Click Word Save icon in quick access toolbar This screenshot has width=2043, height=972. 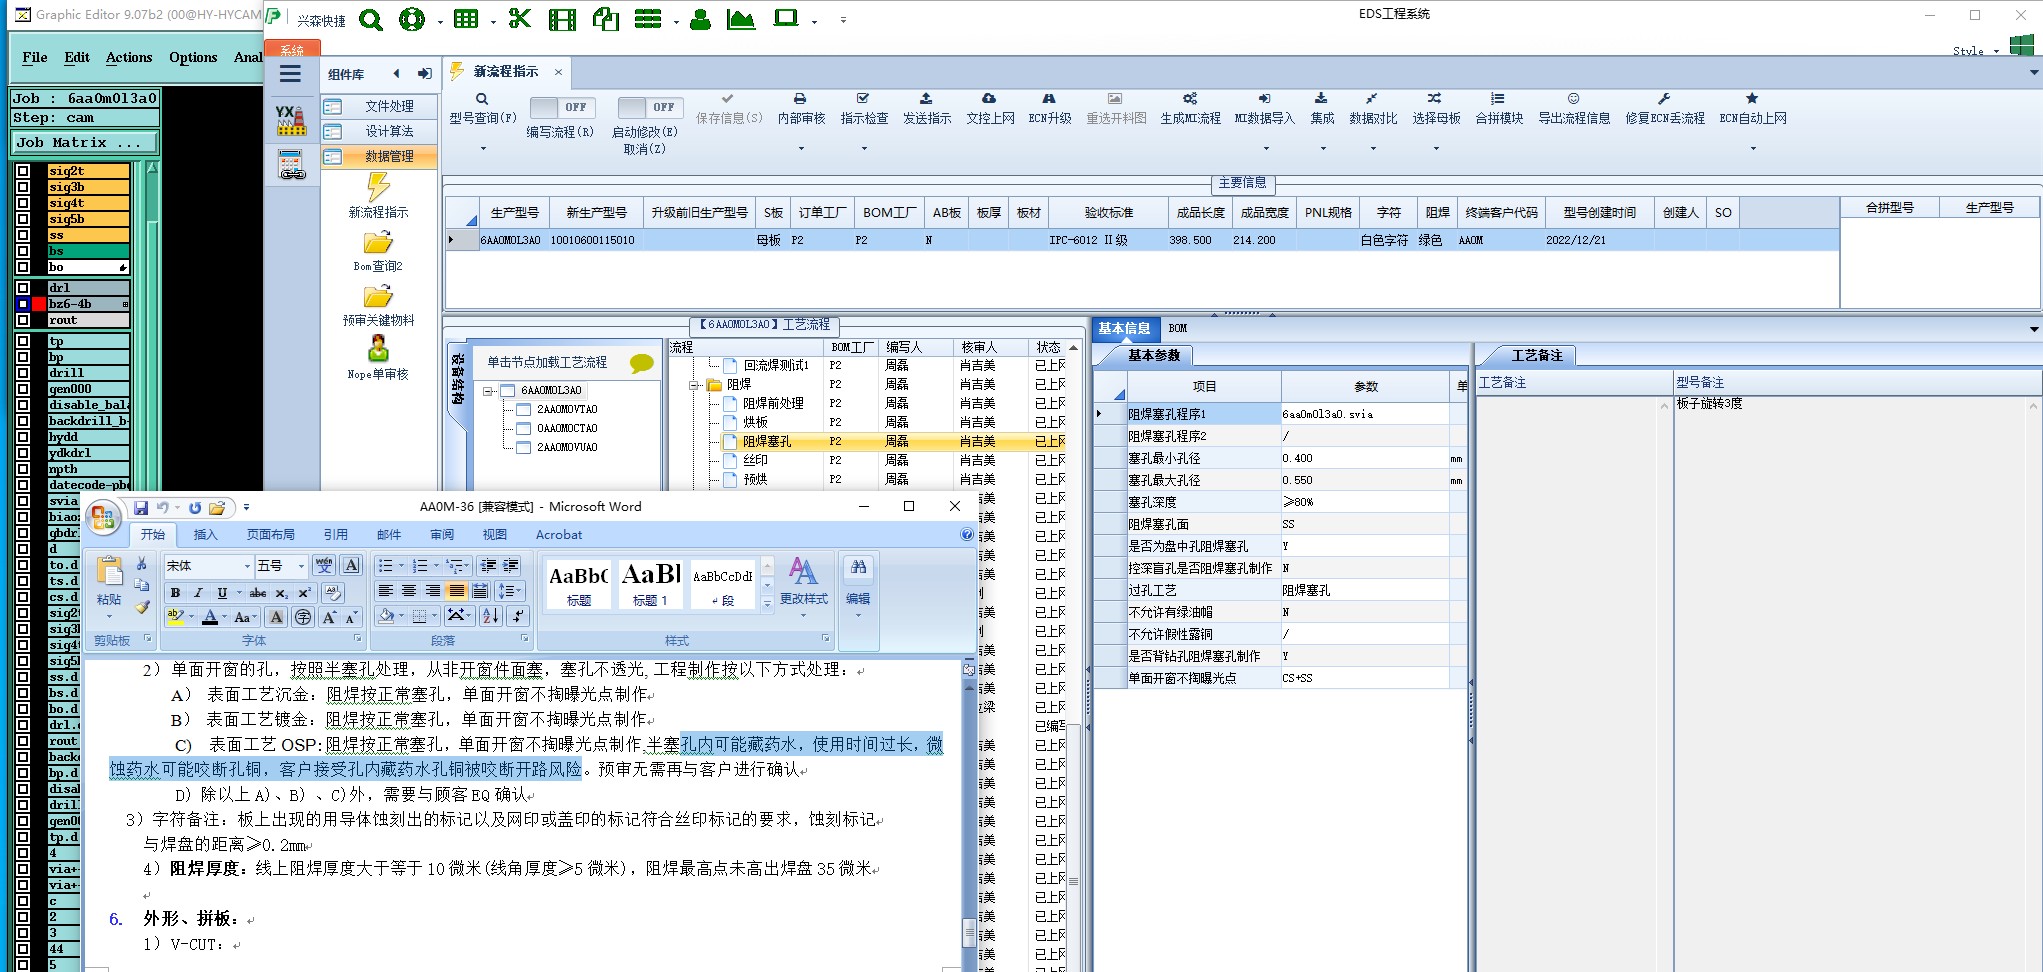tap(141, 508)
